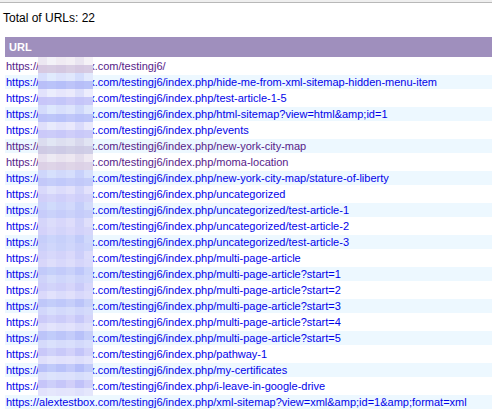The width and height of the screenshot is (492, 411).
Task: Visit the index.php/events link
Action: (127, 130)
